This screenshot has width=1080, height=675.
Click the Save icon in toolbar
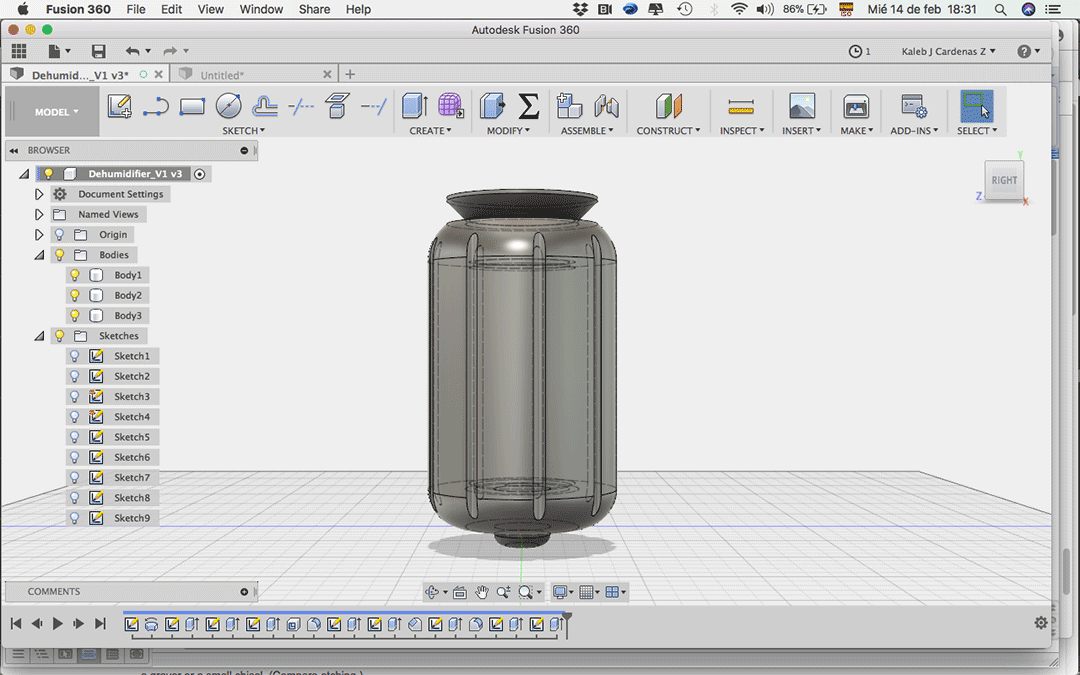point(98,51)
